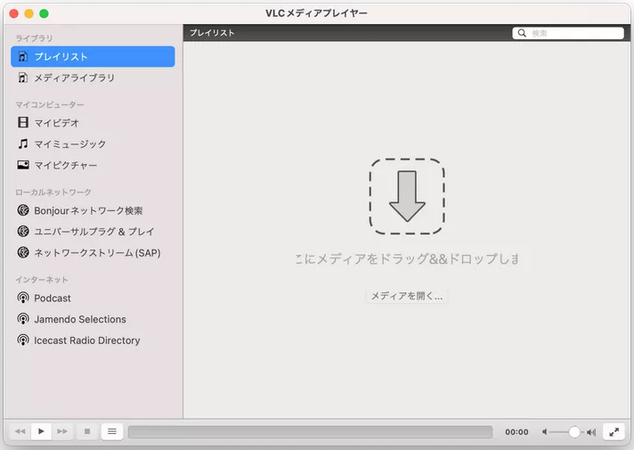Click the broadcast icon beside Icecast Radio Directory
The height and width of the screenshot is (450, 634).
pyautogui.click(x=23, y=340)
